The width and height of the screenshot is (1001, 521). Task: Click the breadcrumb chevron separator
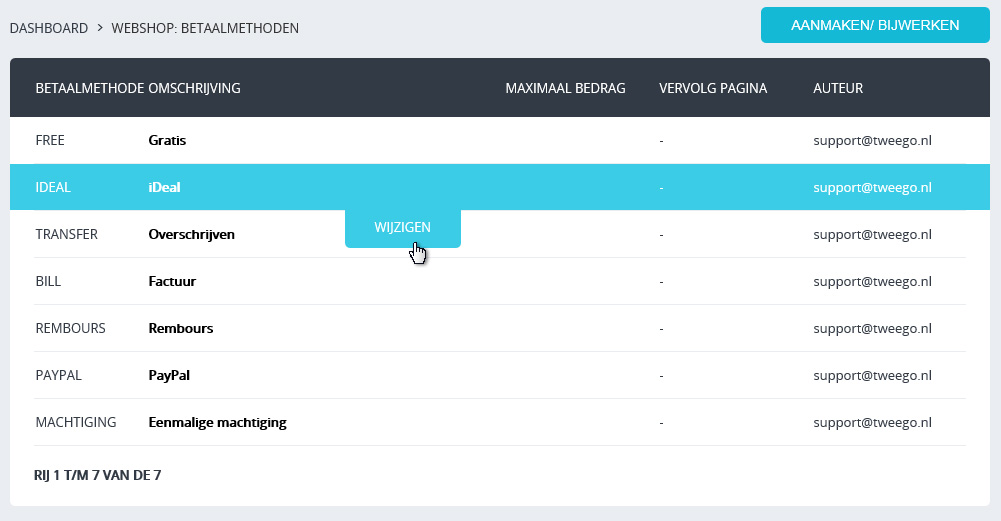point(100,28)
